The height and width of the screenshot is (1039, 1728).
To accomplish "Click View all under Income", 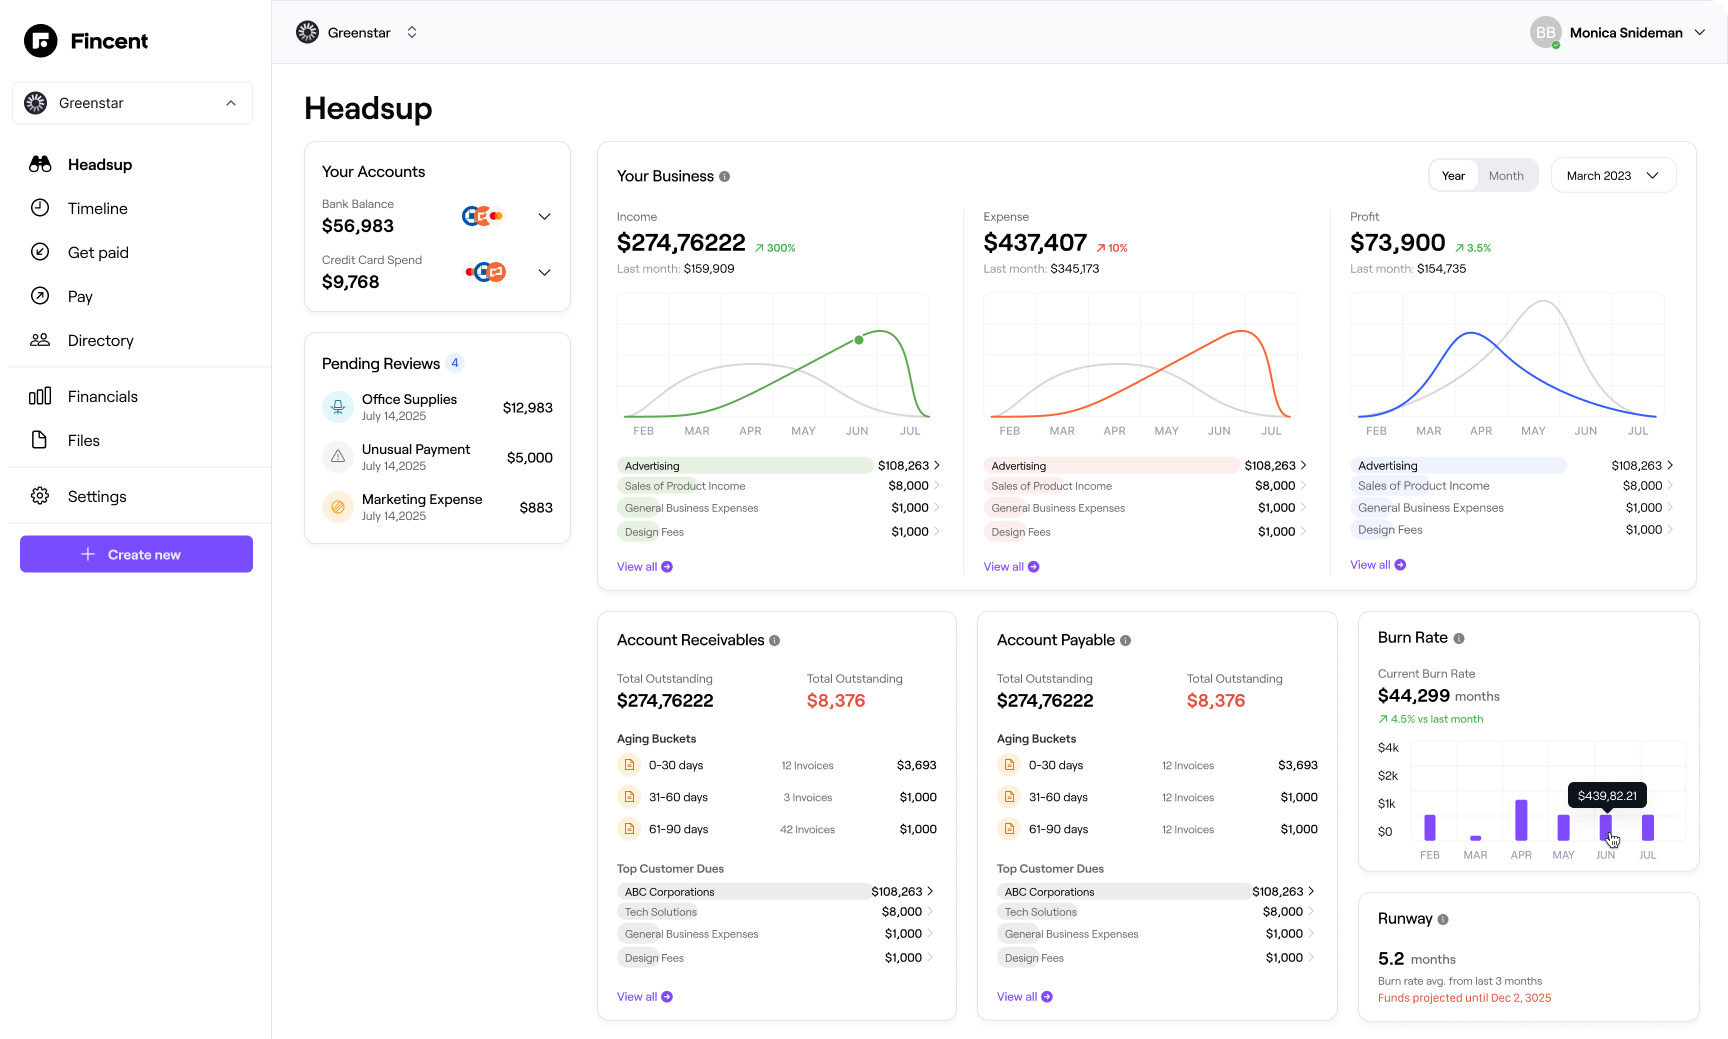I will (645, 567).
